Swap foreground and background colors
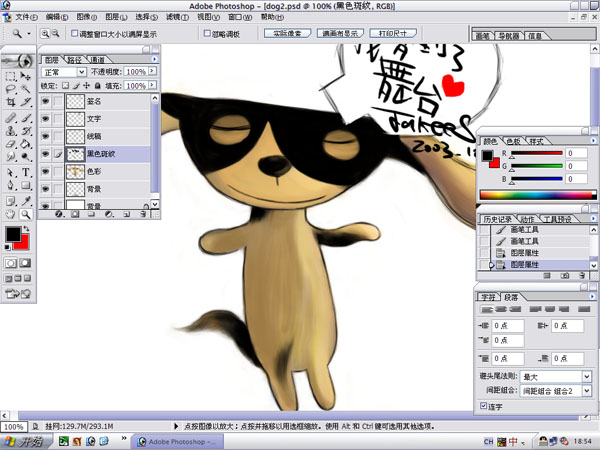 26,229
